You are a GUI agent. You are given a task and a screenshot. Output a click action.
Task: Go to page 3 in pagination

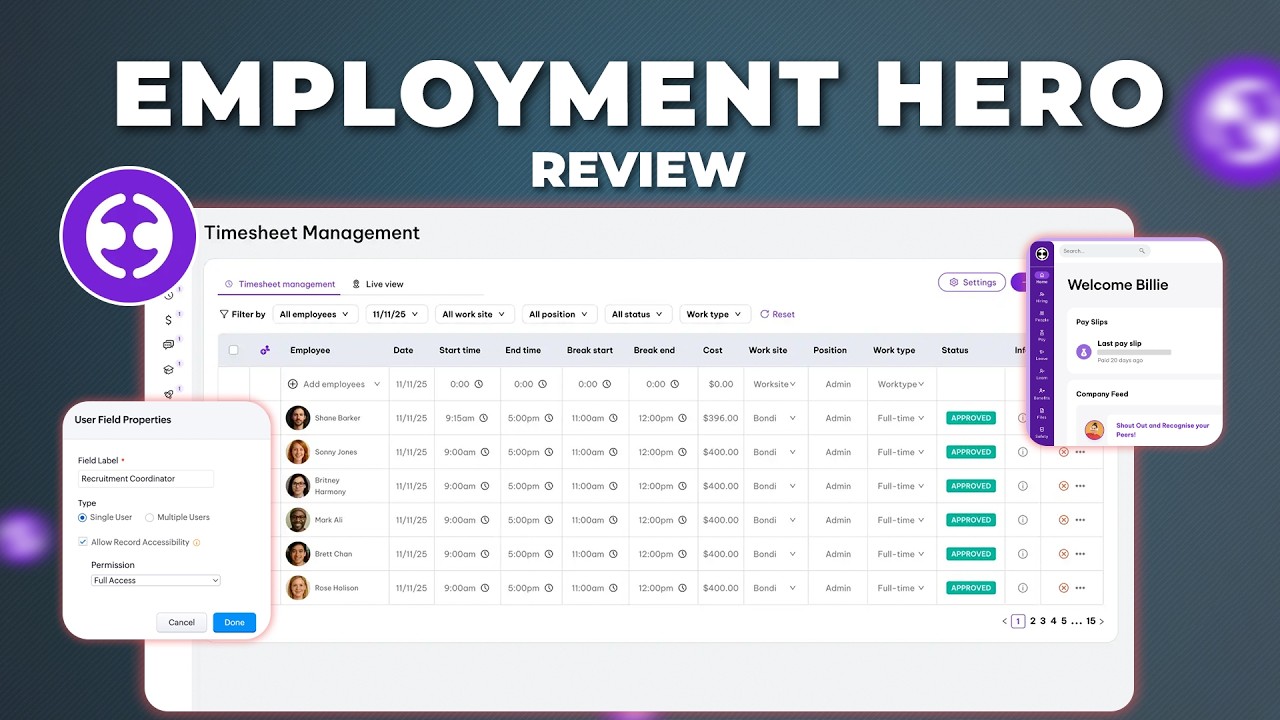(x=1043, y=621)
